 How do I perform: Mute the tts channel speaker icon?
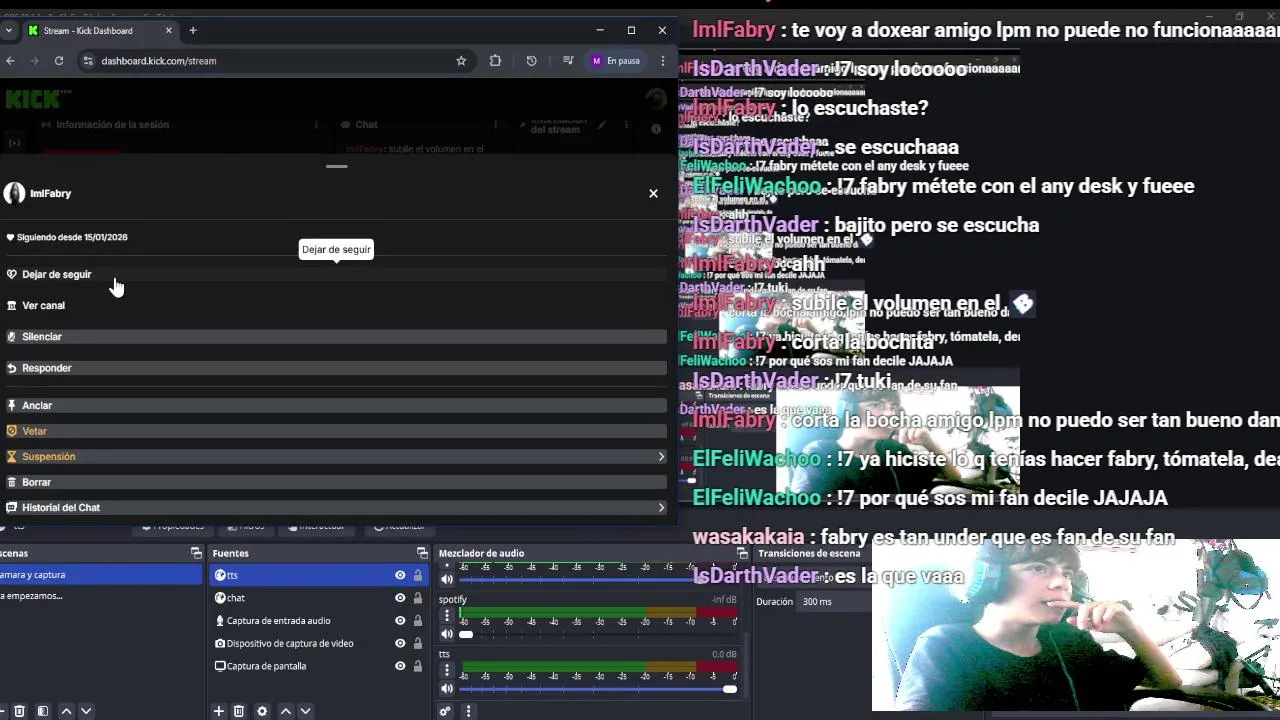(447, 688)
